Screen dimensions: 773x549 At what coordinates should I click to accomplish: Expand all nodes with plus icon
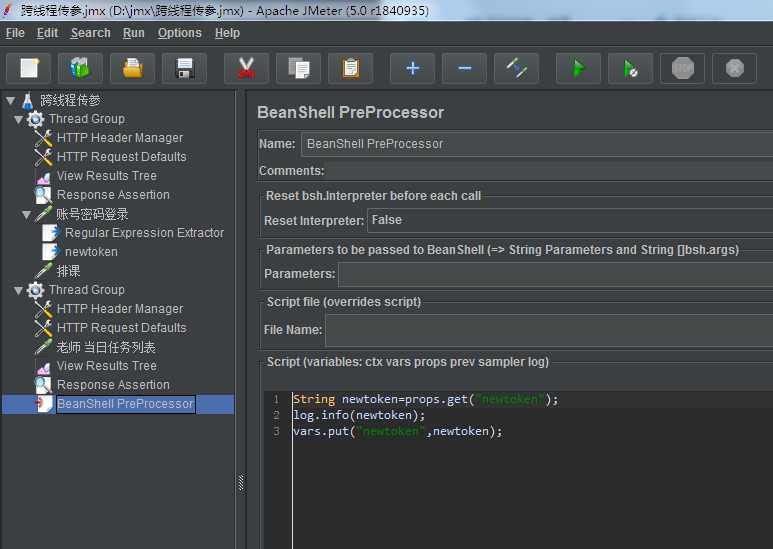point(413,68)
